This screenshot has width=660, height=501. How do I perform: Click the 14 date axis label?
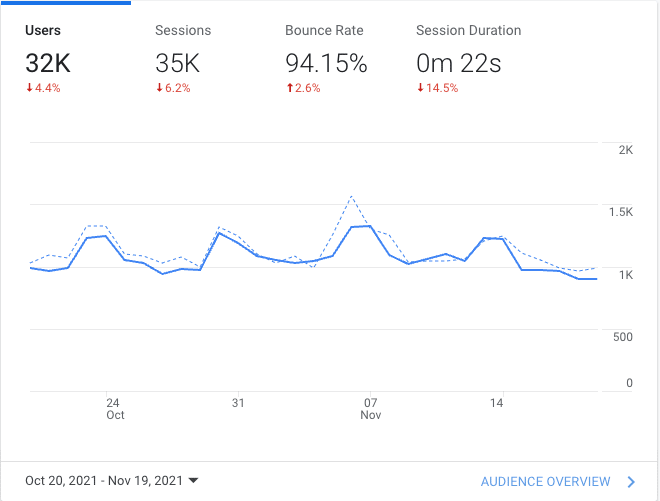(x=497, y=403)
